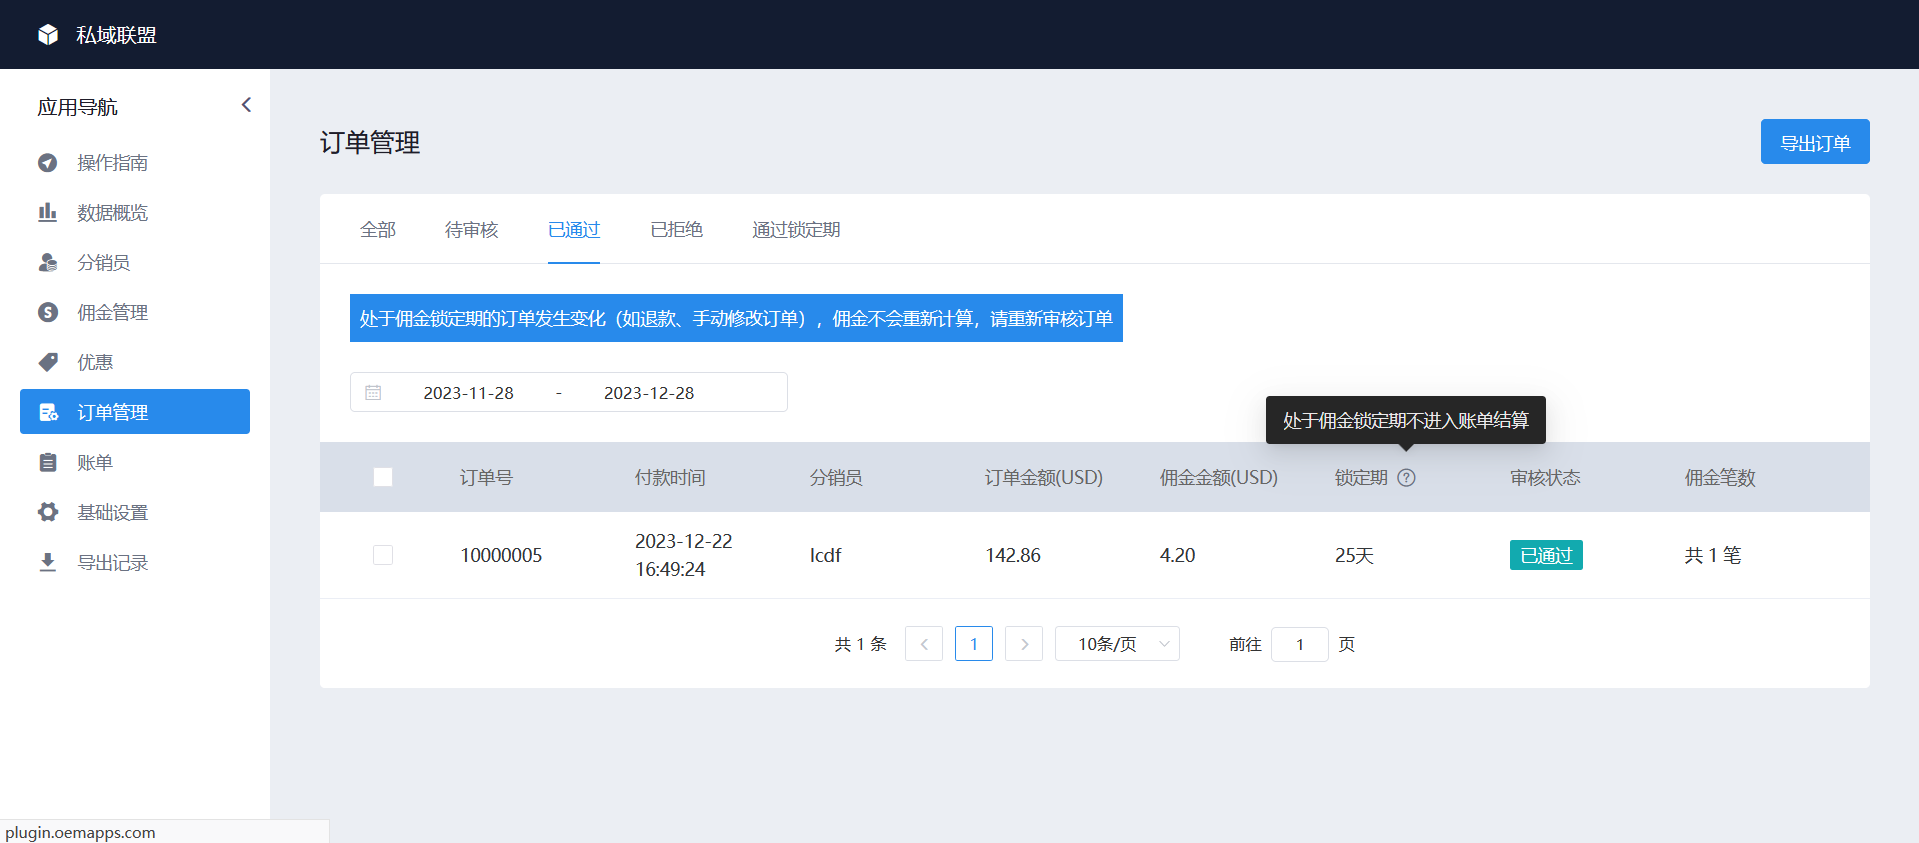Click page number 1 button

974,644
